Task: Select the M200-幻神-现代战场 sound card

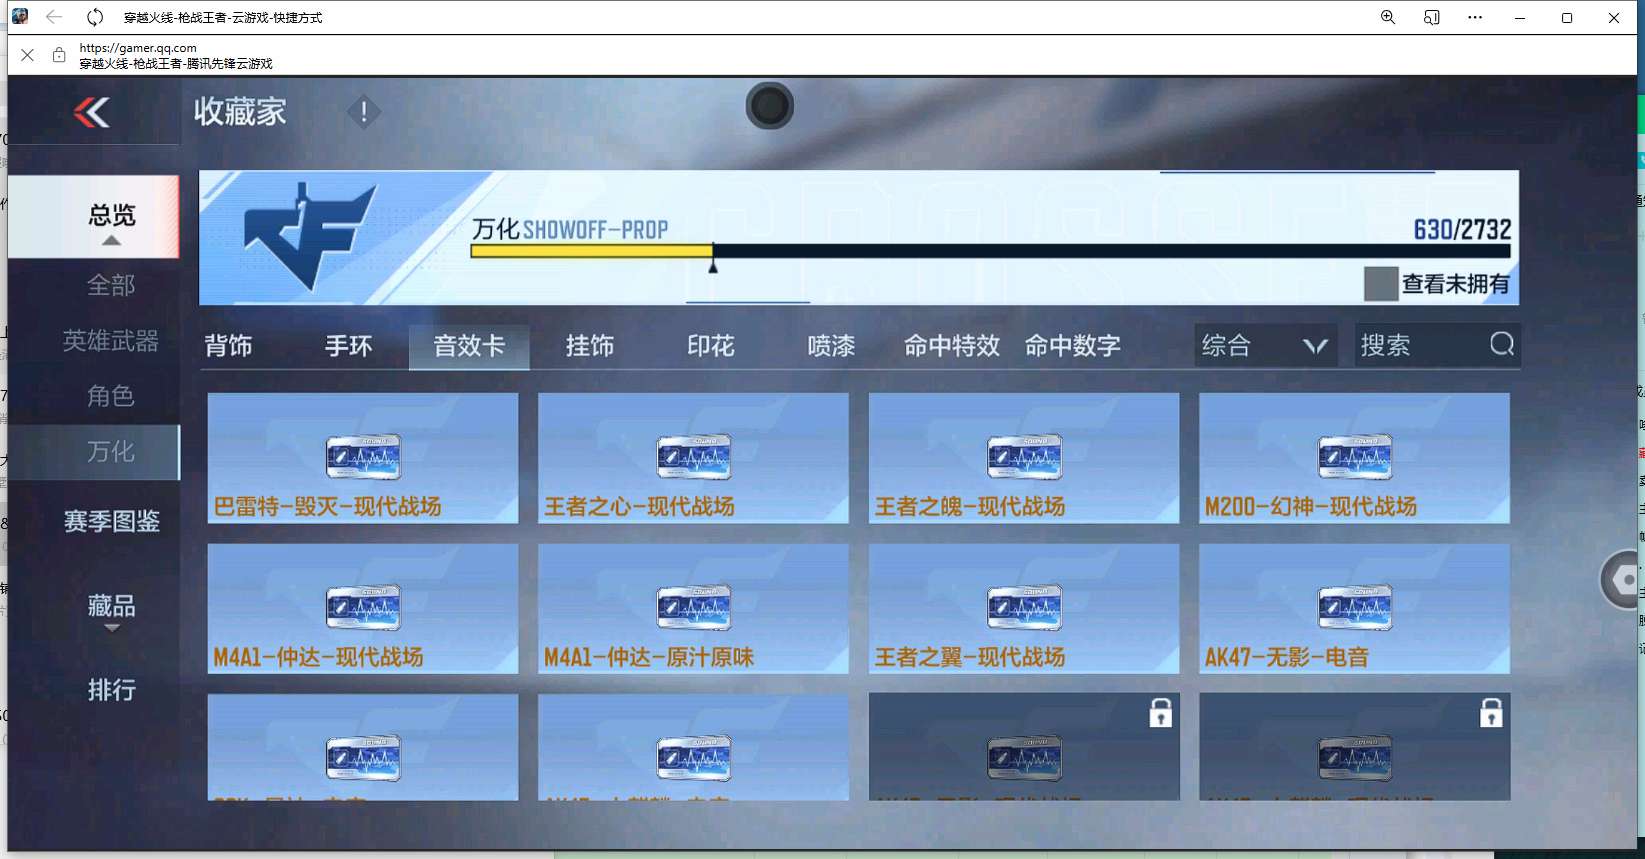Action: point(1355,458)
